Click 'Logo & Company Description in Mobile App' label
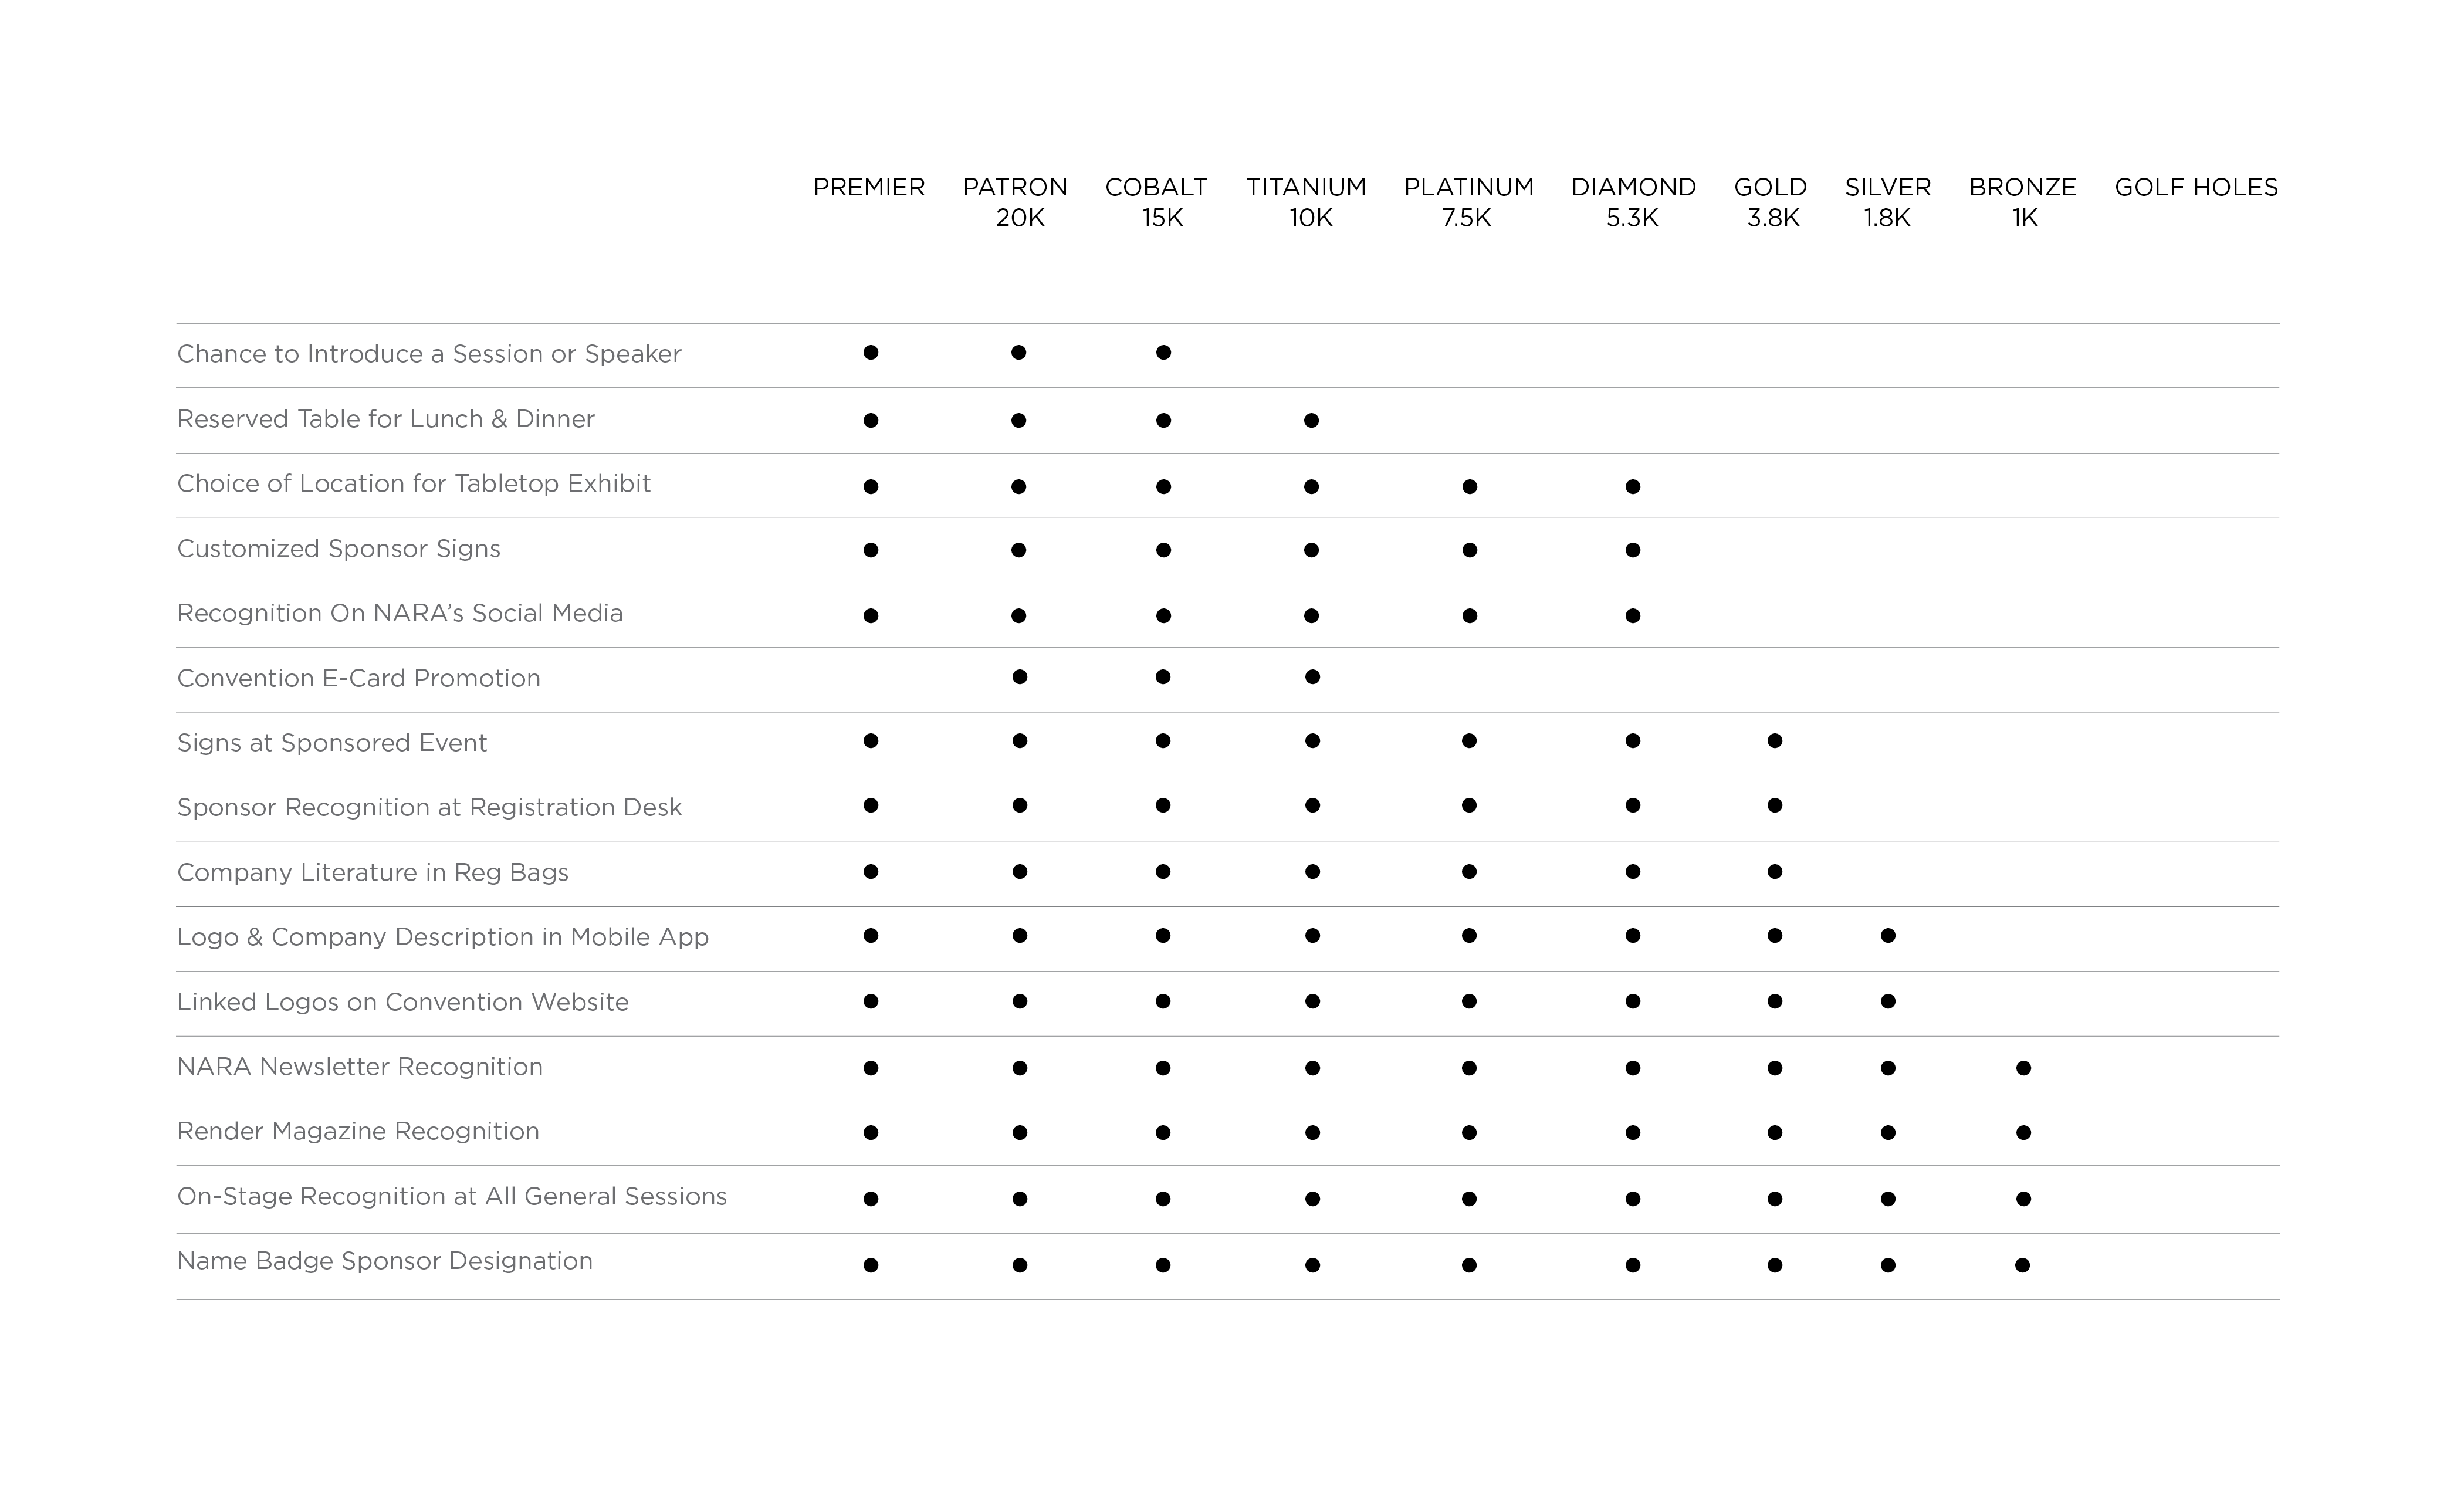The height and width of the screenshot is (1496, 2464). coord(442,937)
